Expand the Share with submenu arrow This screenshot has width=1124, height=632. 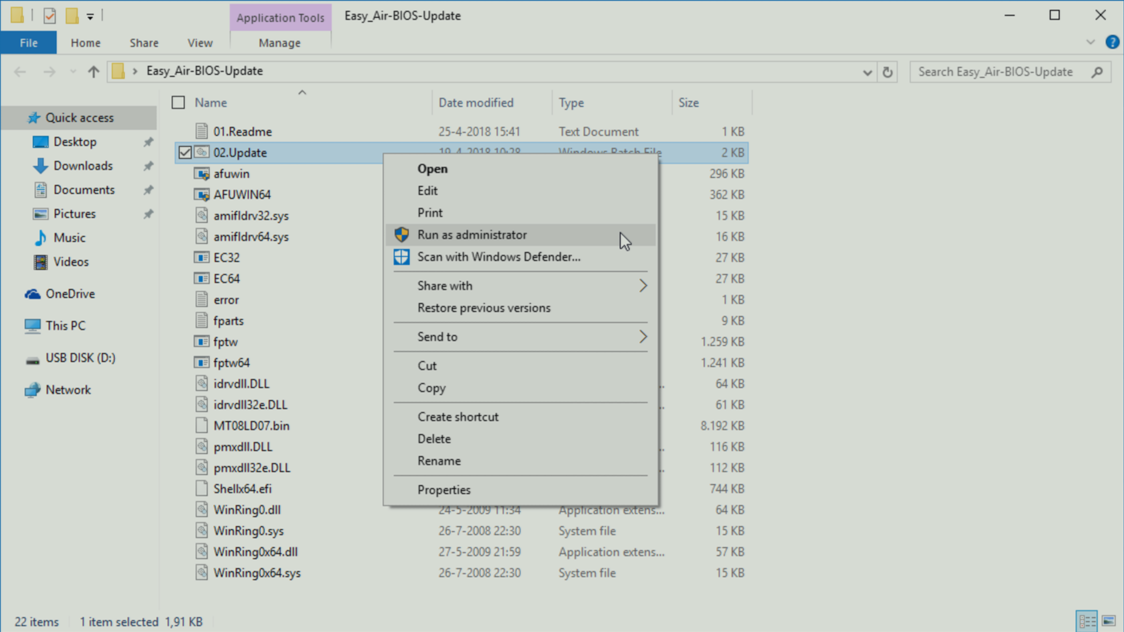coord(643,286)
